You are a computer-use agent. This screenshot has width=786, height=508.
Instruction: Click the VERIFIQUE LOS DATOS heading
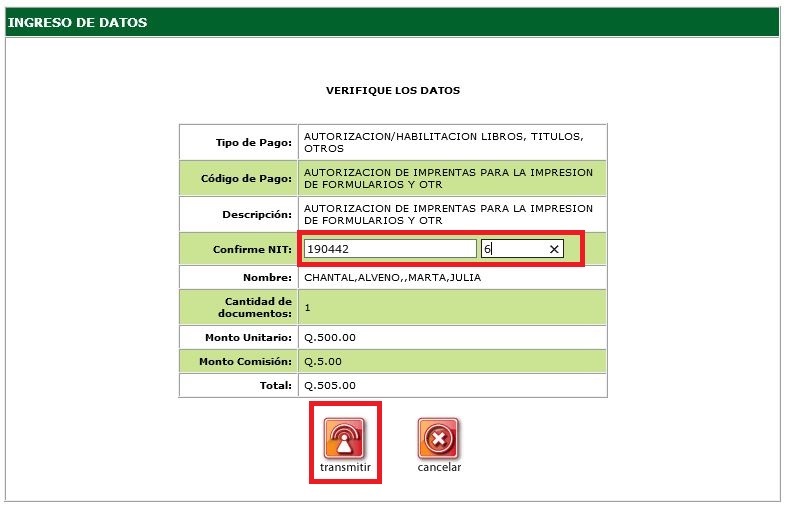click(x=393, y=90)
